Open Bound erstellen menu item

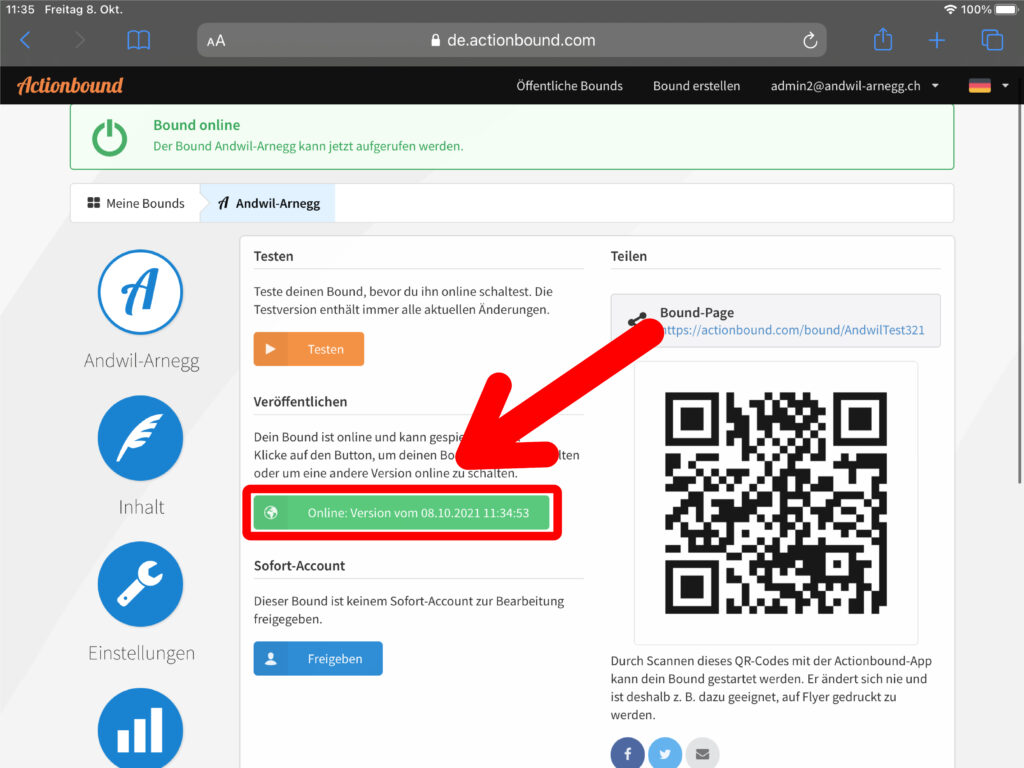click(x=696, y=86)
